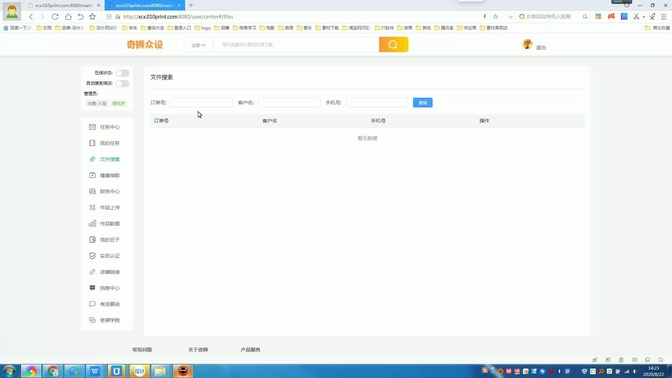The width and height of the screenshot is (672, 378).
Task: Open 消息中心 in the sidebar
Action: point(105,288)
